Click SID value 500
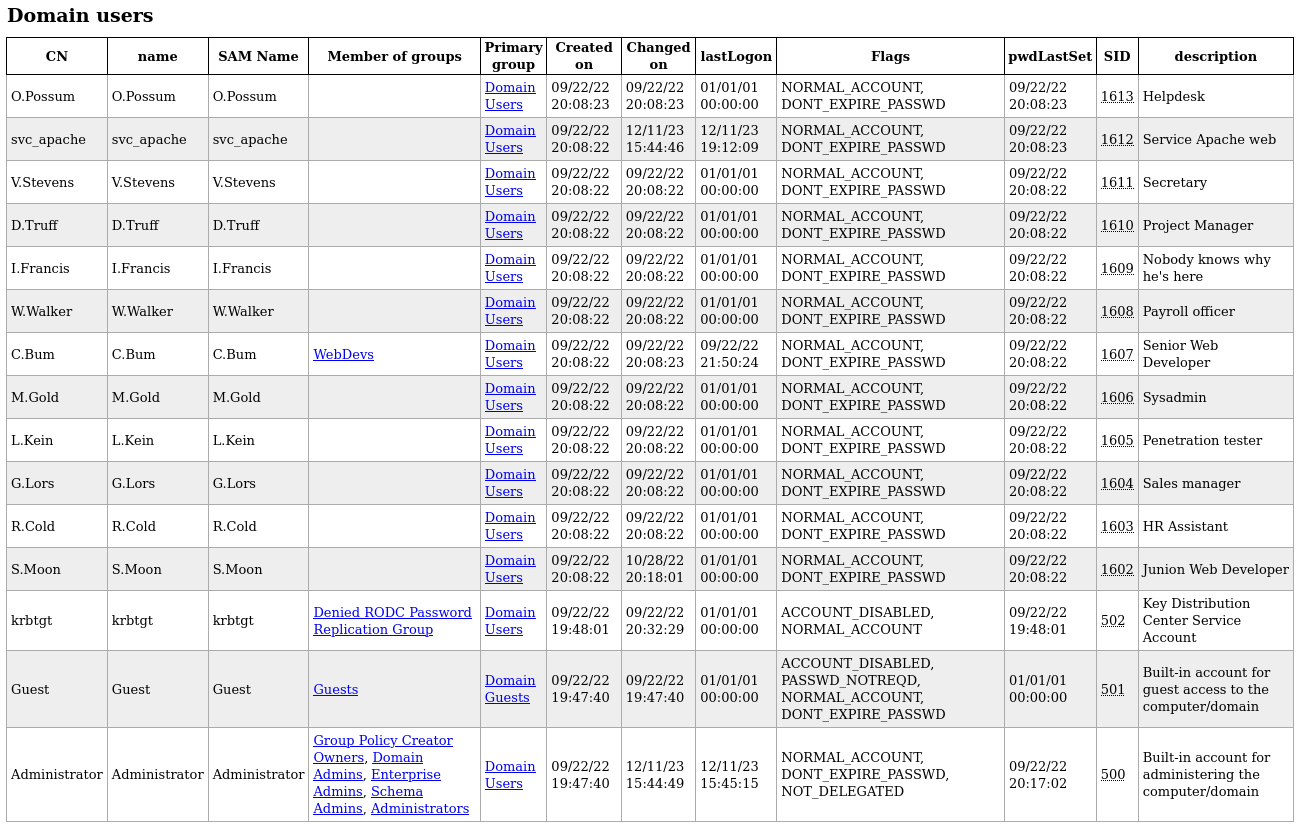 (x=1113, y=775)
